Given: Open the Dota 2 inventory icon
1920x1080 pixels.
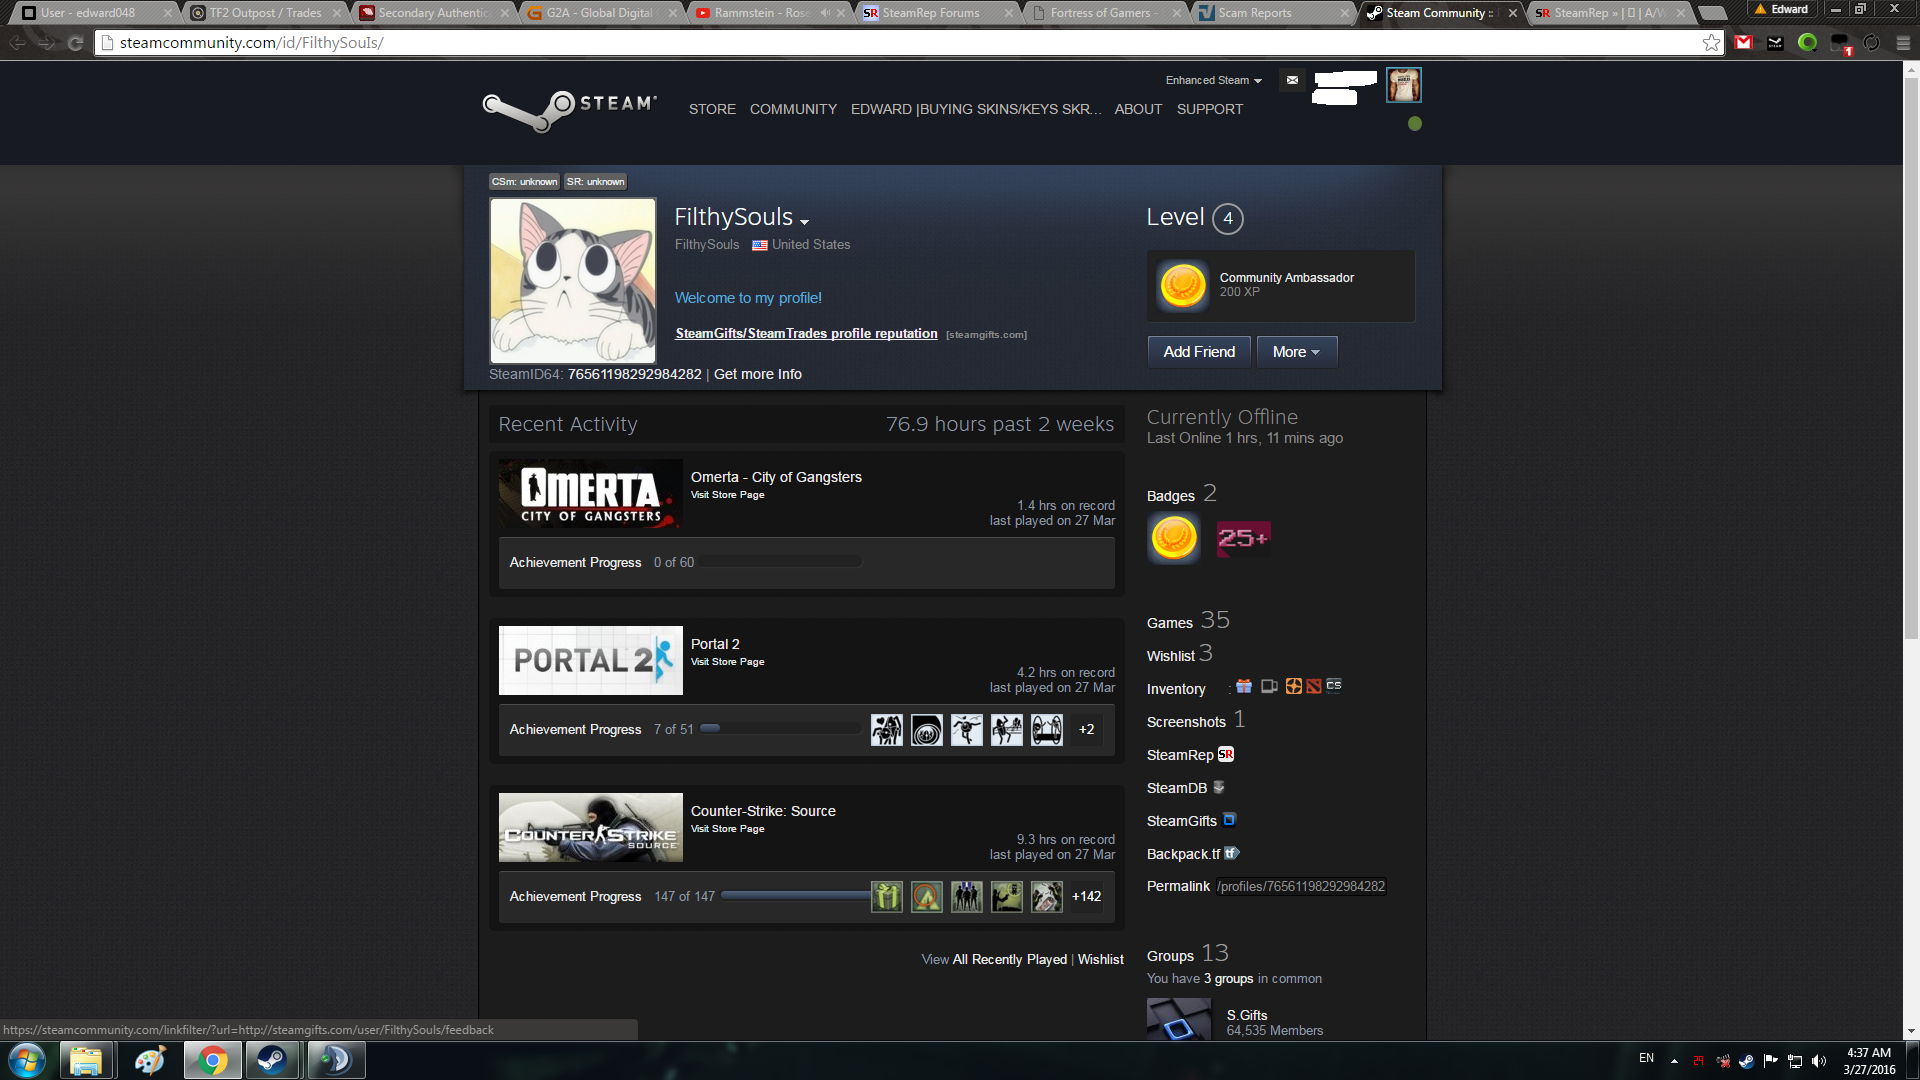Looking at the screenshot, I should (x=1314, y=686).
